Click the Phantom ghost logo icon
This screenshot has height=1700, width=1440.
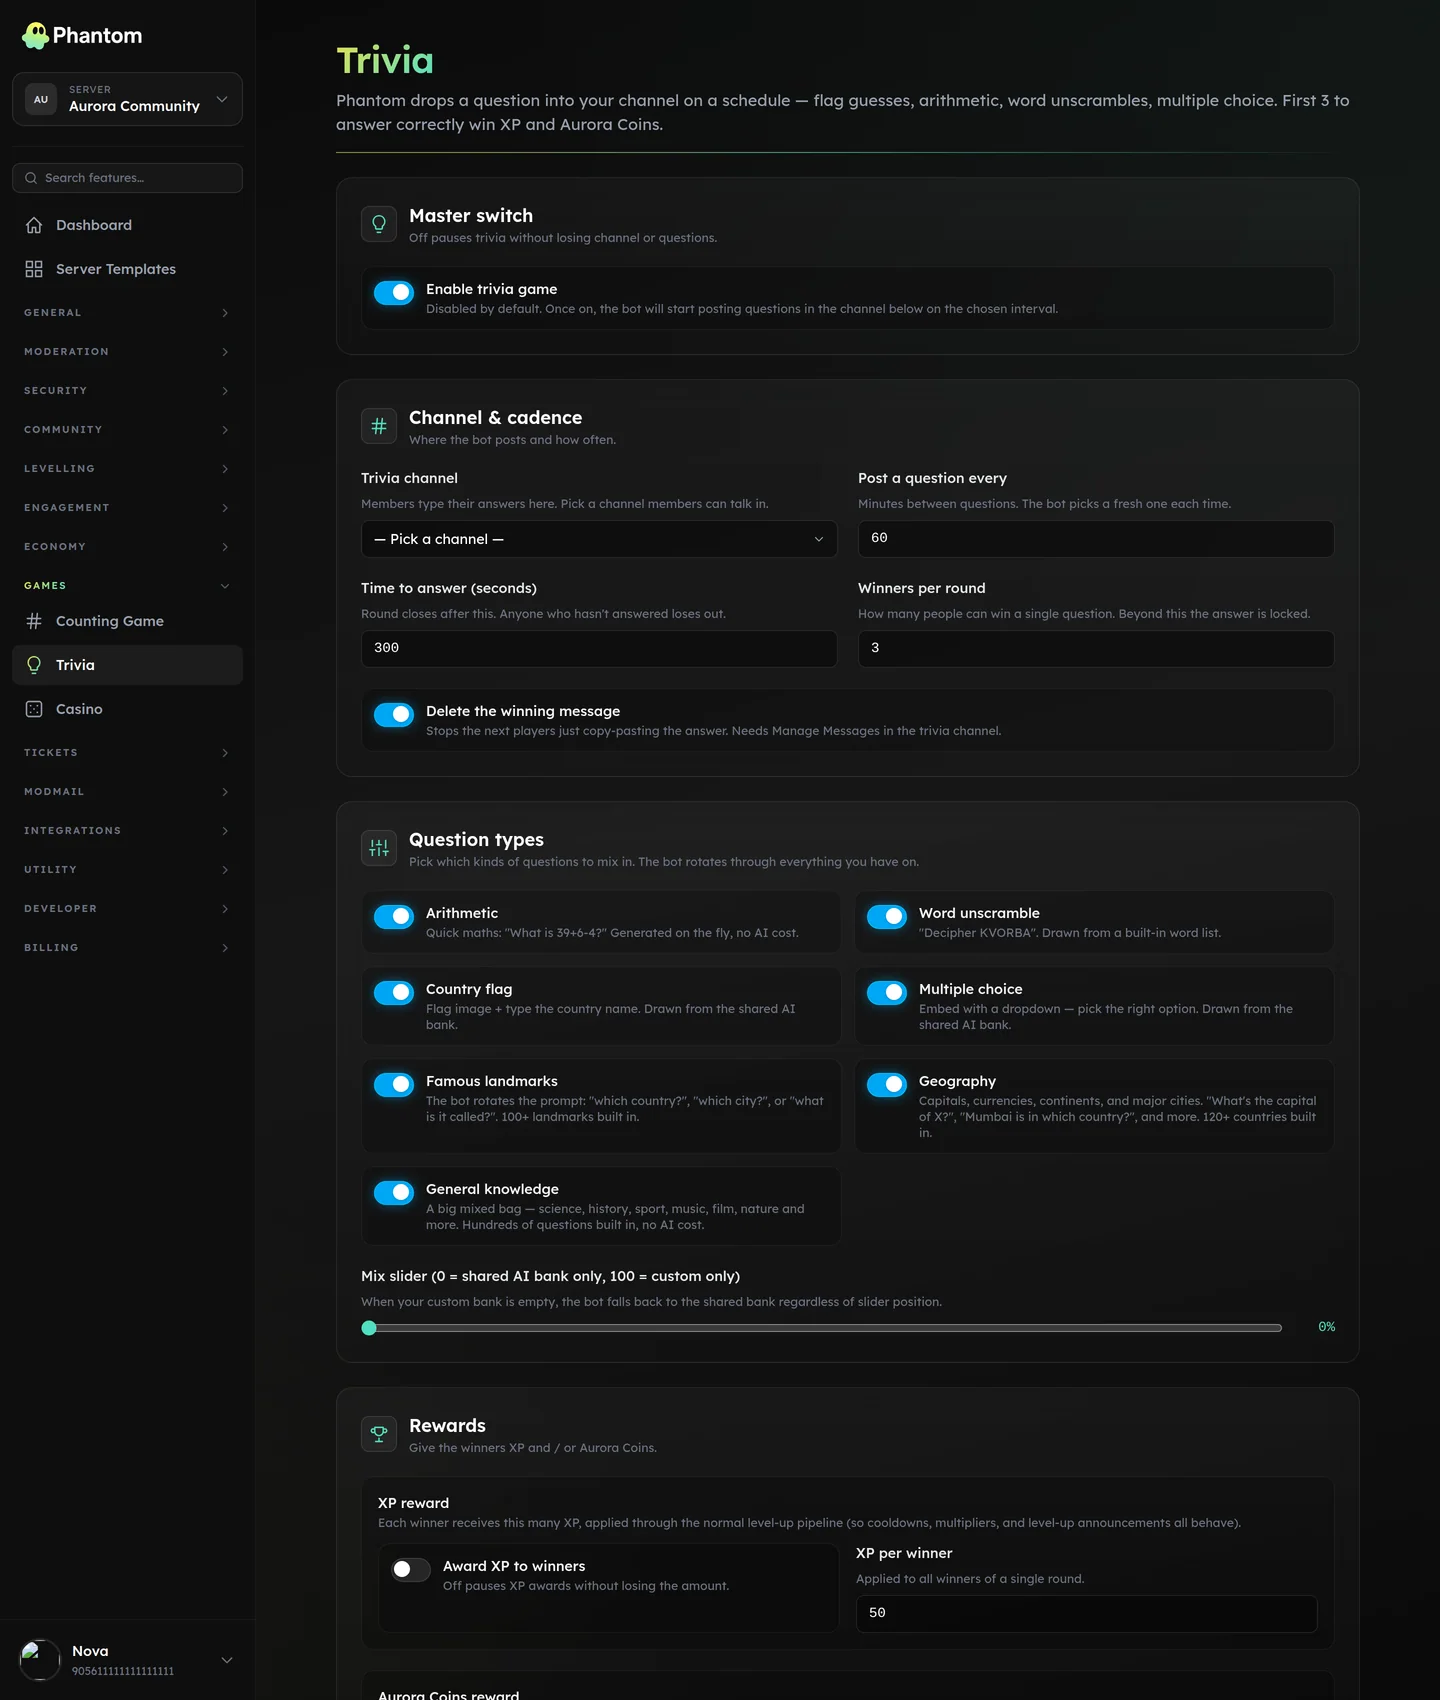click(35, 36)
